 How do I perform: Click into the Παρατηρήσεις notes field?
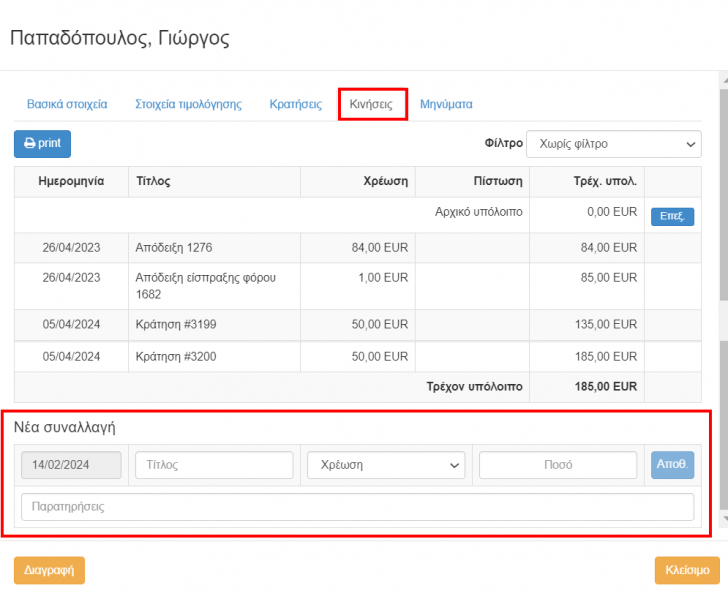point(357,507)
